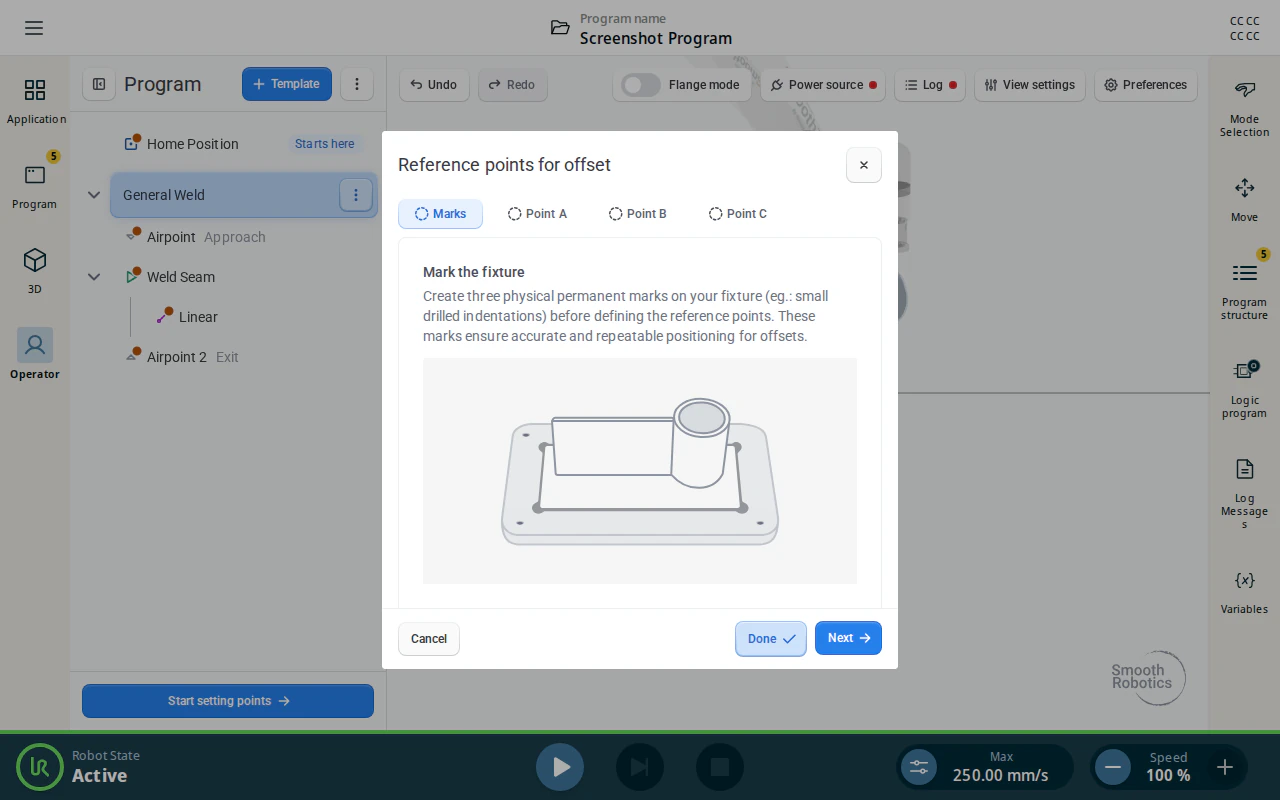Open the Program sidebar section
Image resolution: width=1280 pixels, height=800 pixels.
tap(35, 187)
